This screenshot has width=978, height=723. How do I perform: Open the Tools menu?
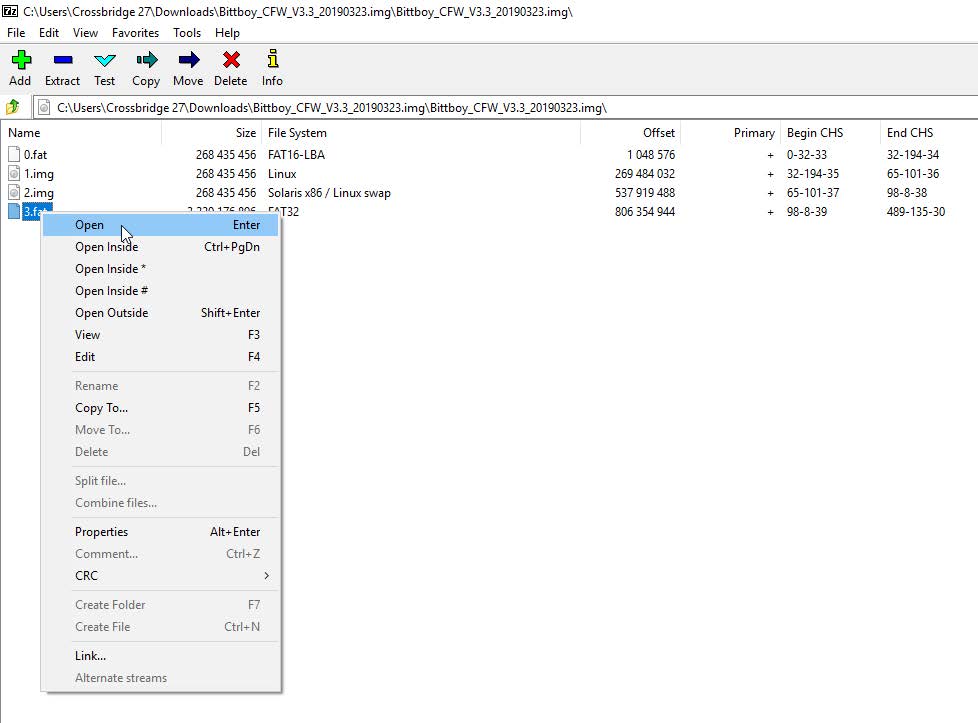pos(187,32)
